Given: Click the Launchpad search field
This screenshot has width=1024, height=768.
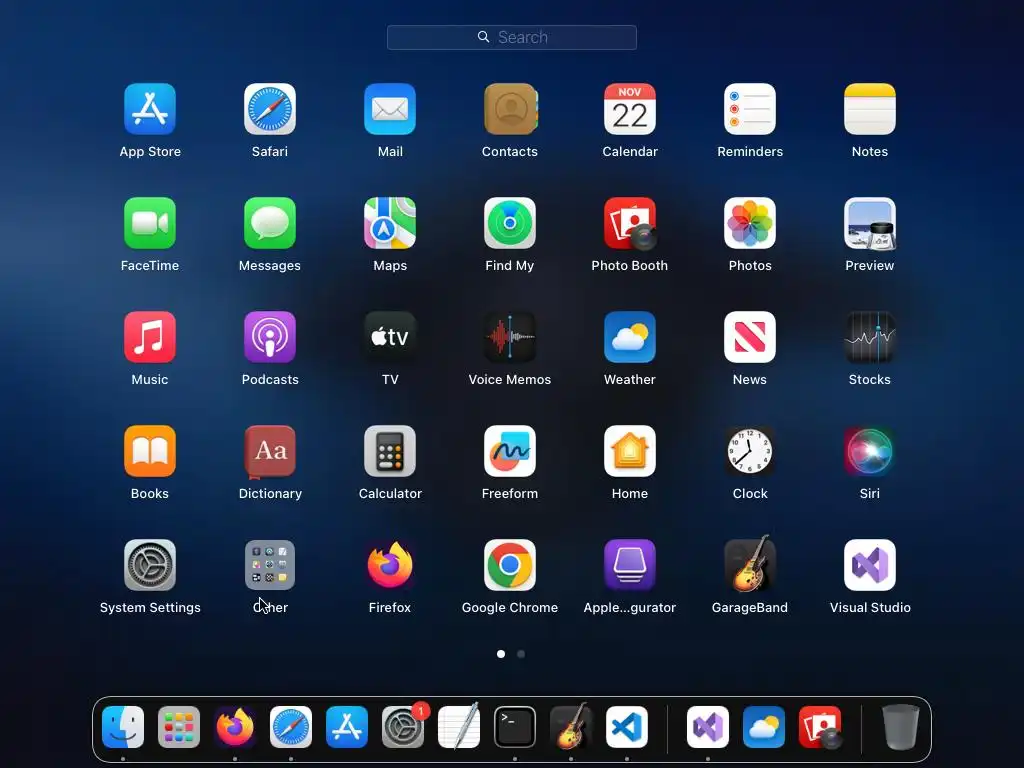Looking at the screenshot, I should (512, 37).
